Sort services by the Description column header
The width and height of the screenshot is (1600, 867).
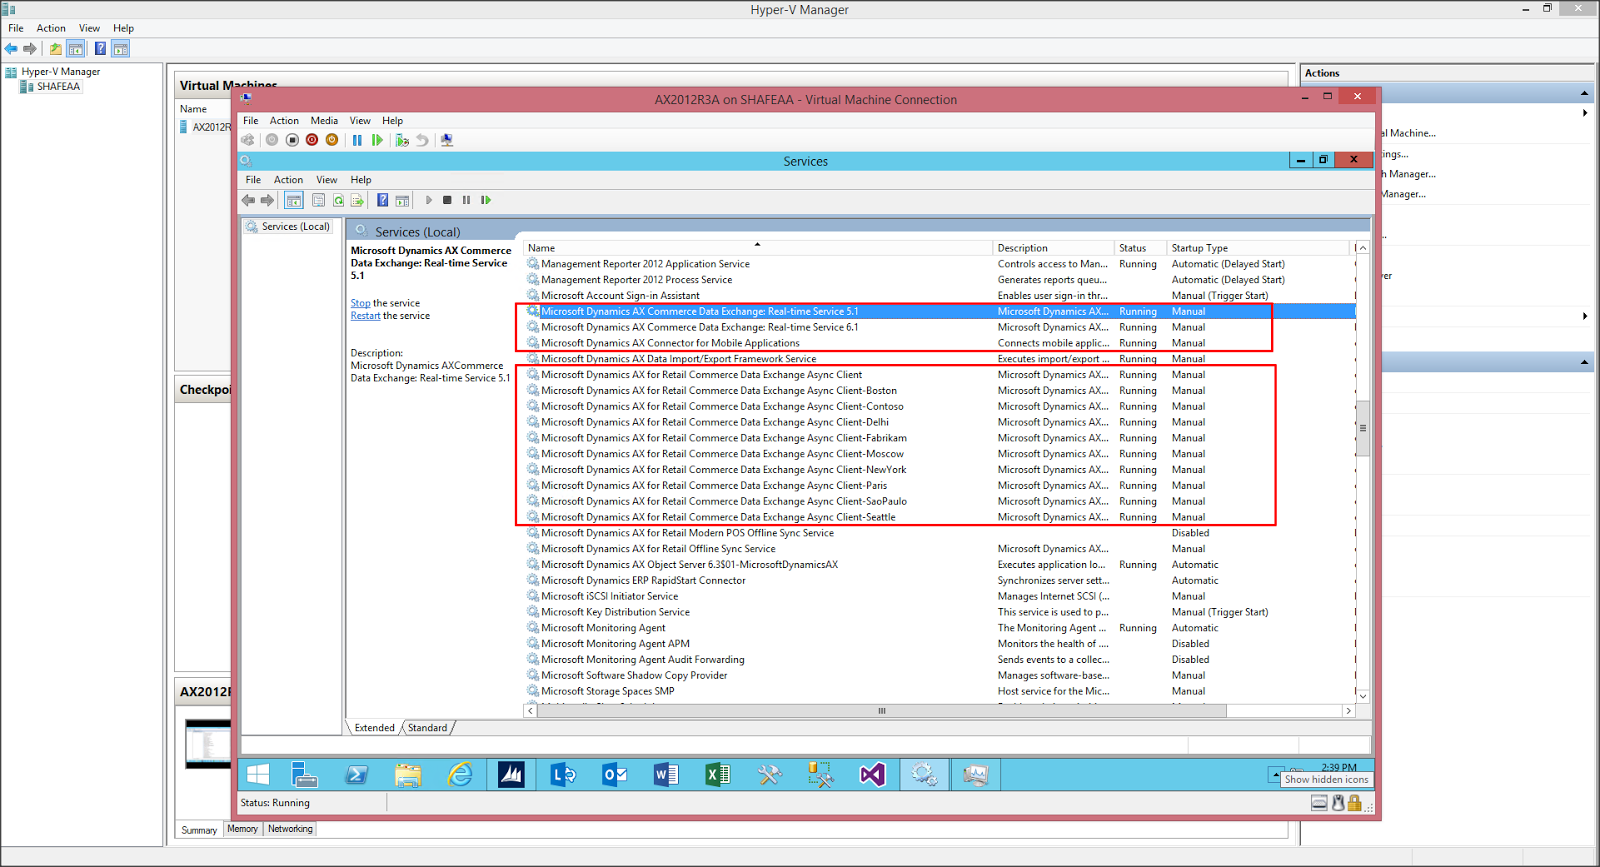click(x=1054, y=248)
